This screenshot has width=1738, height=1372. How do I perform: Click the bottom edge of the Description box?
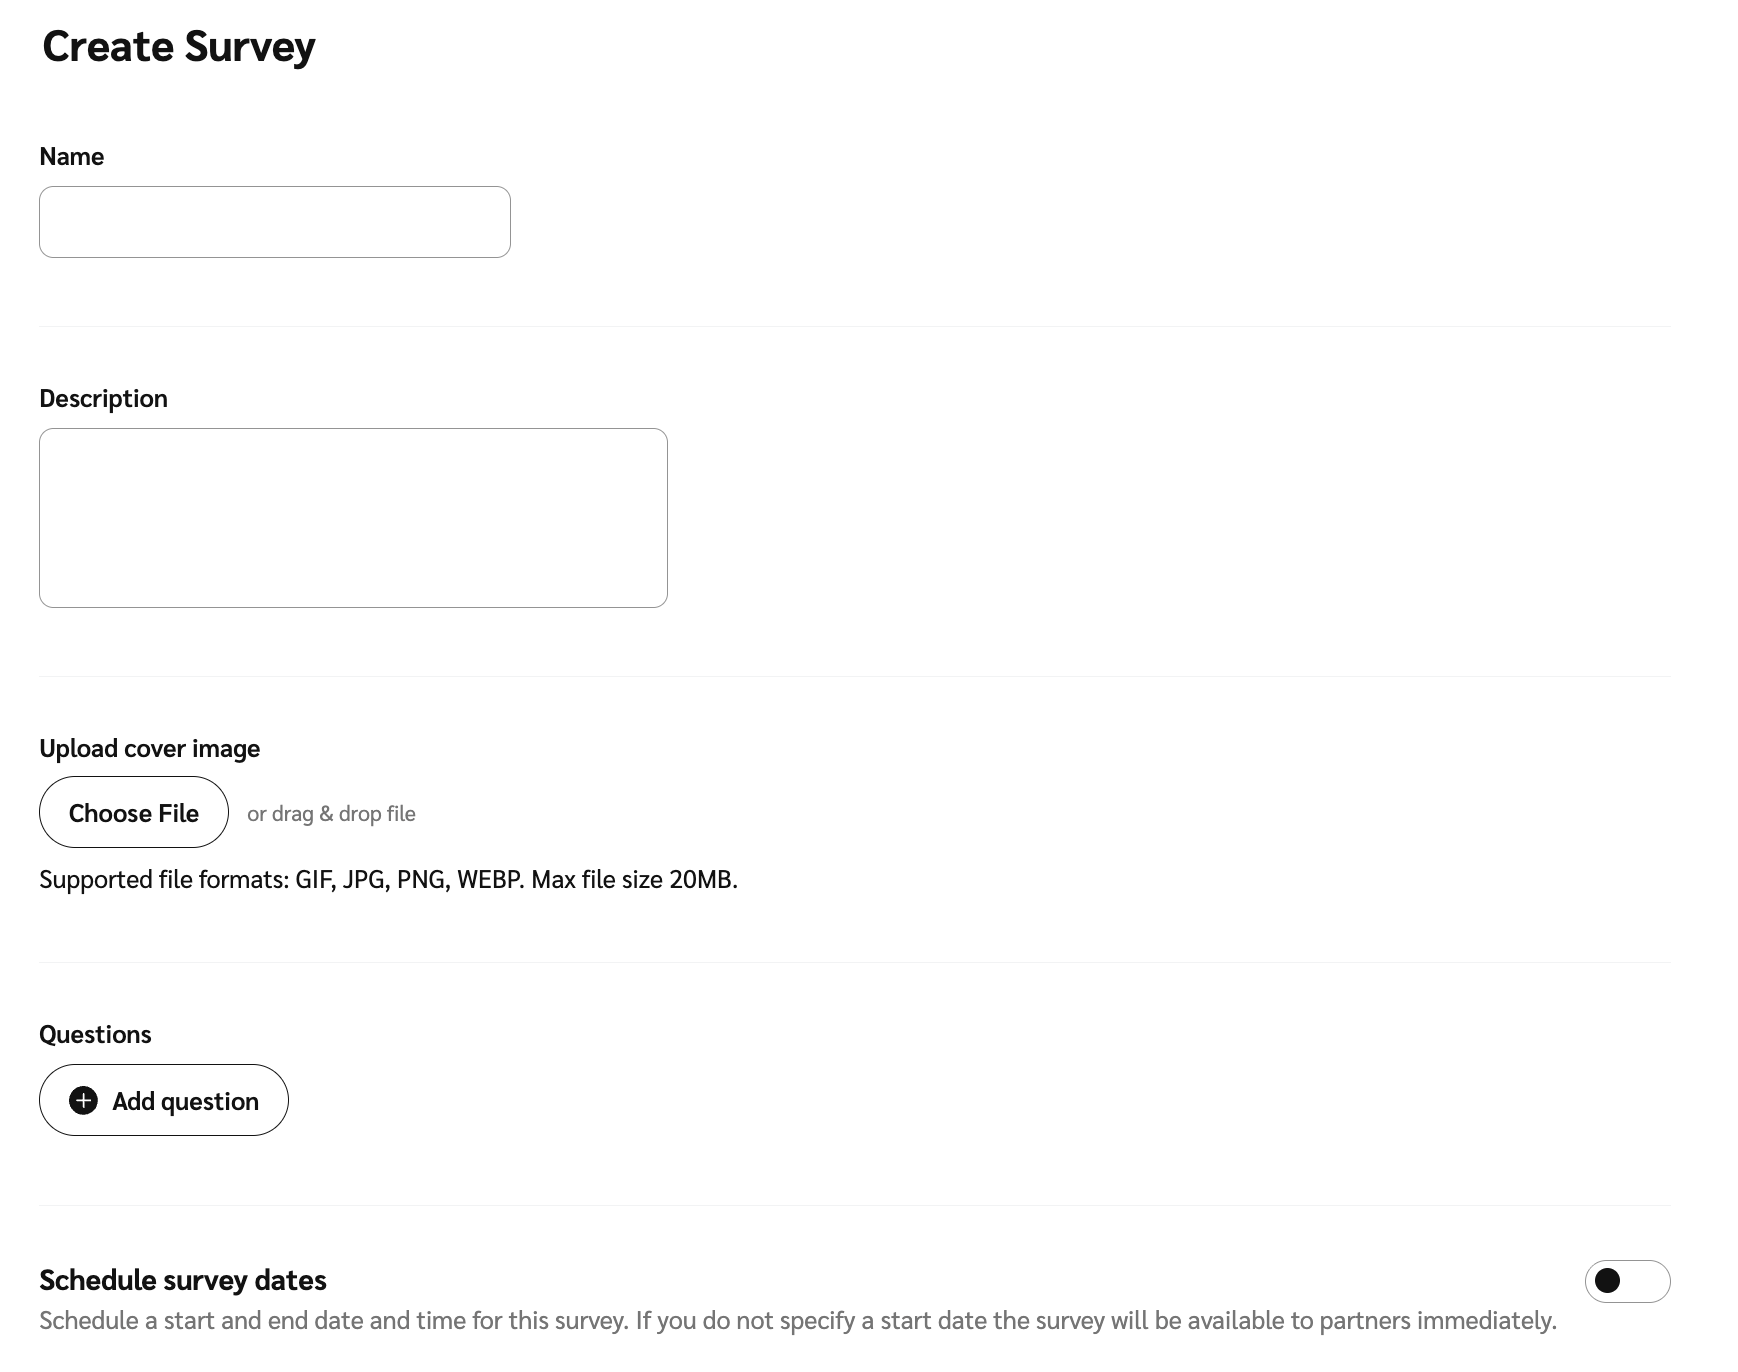pos(353,607)
